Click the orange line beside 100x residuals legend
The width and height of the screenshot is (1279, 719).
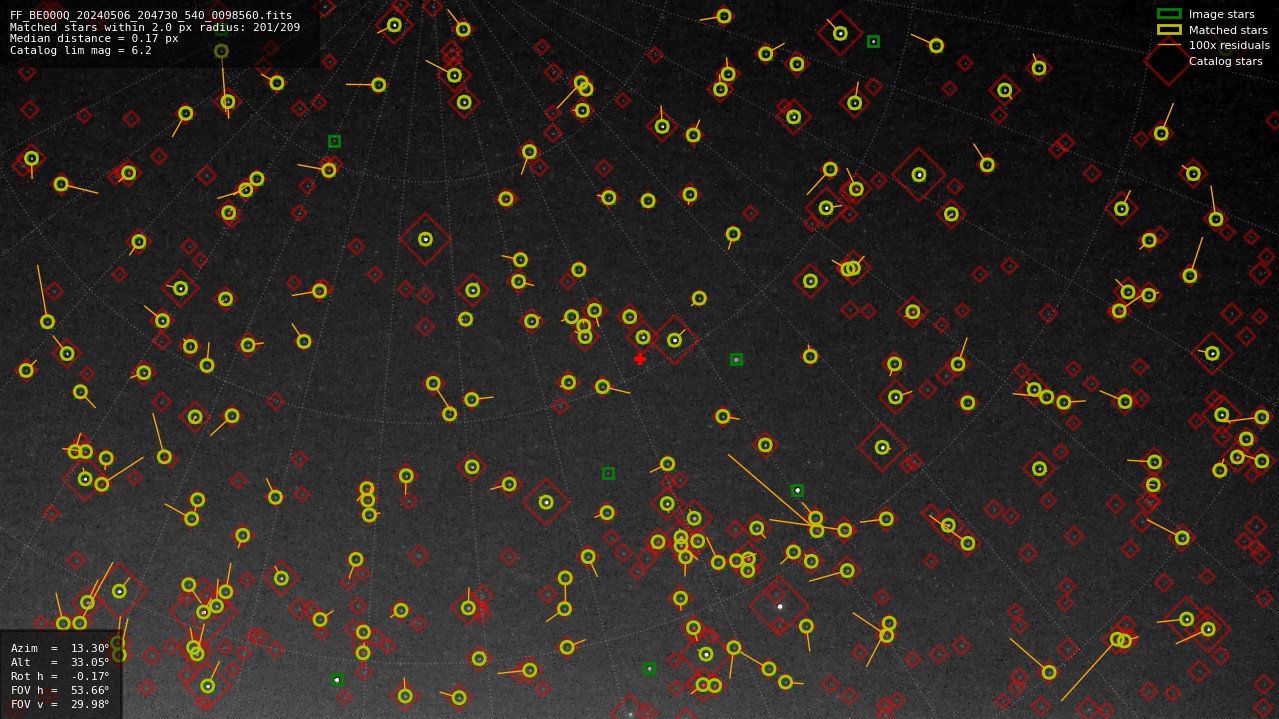1169,45
